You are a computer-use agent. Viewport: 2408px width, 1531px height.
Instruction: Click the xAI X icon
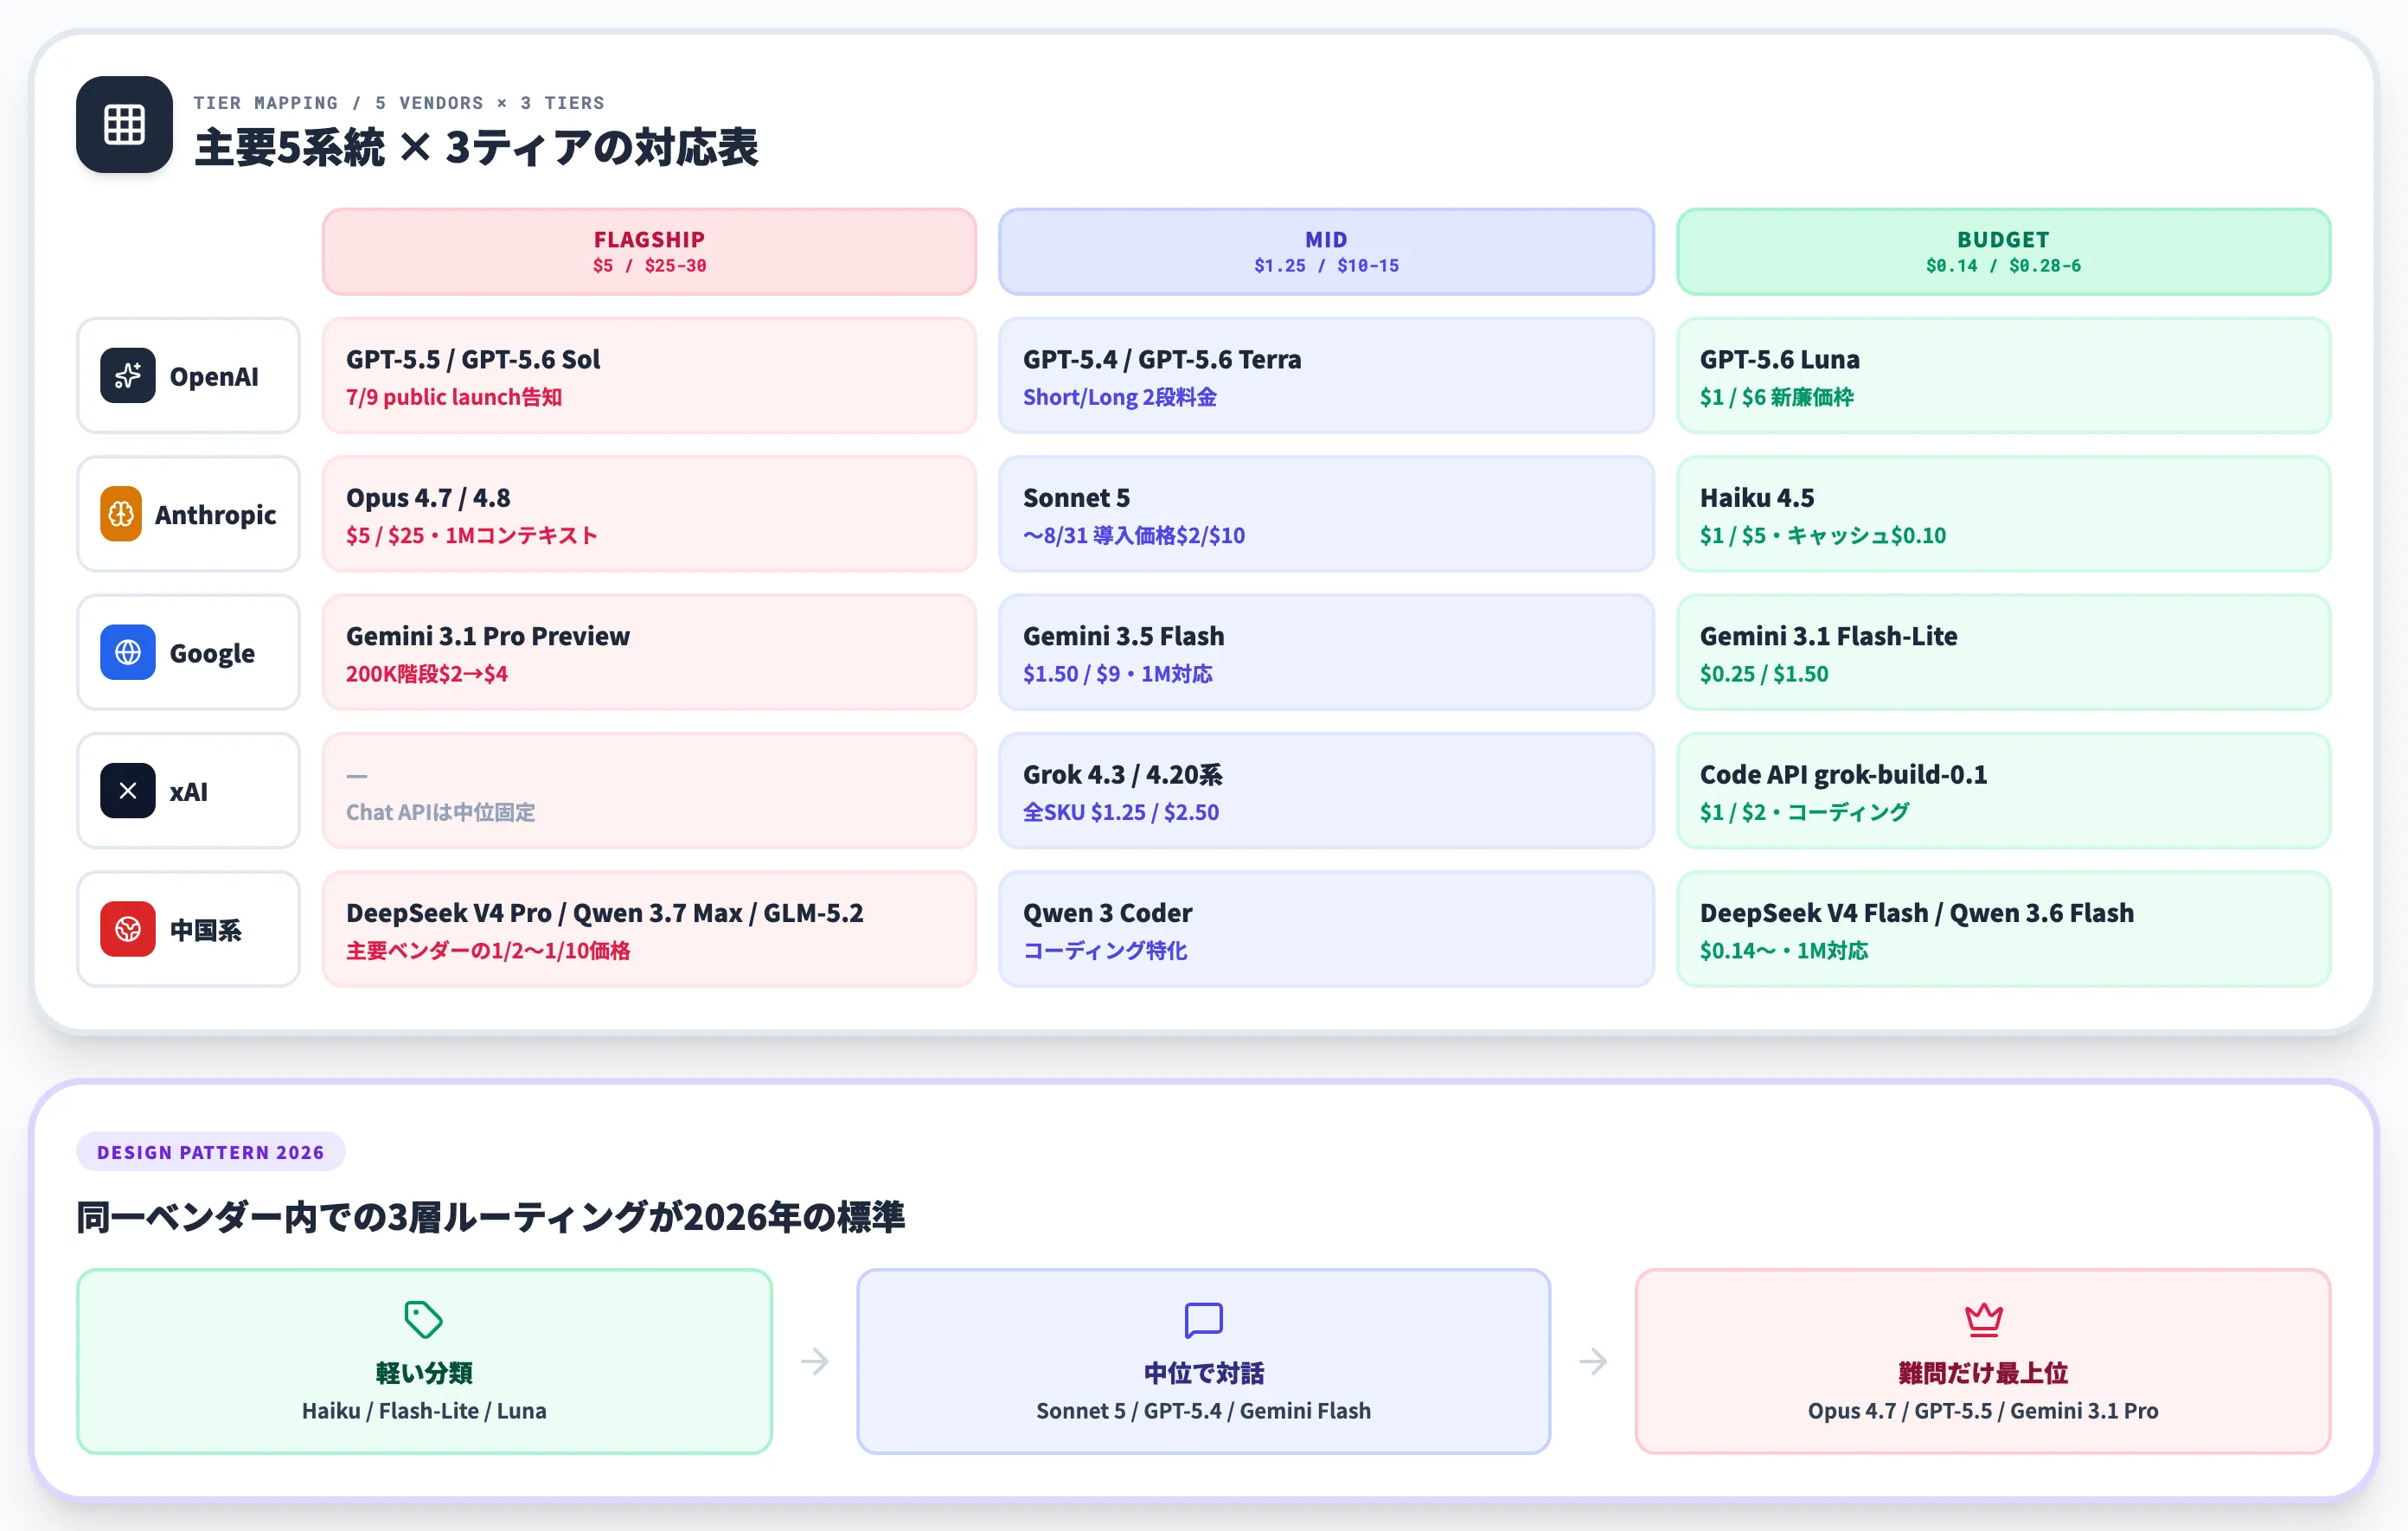pos(128,791)
